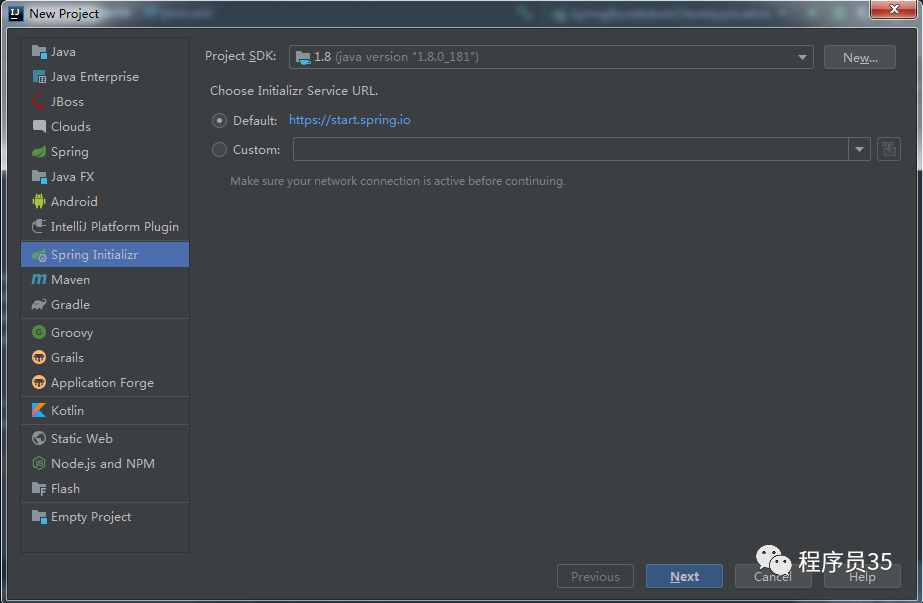
Task: Select JBoss label in project list
Action: click(x=67, y=102)
